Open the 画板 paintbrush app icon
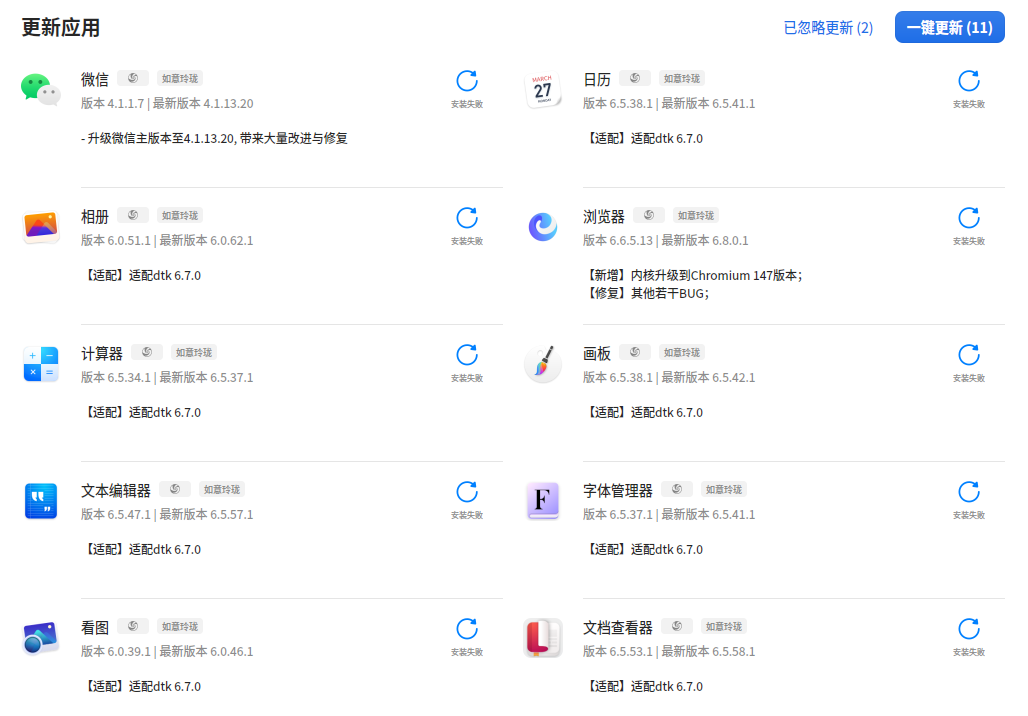This screenshot has width=1028, height=716. pos(543,364)
